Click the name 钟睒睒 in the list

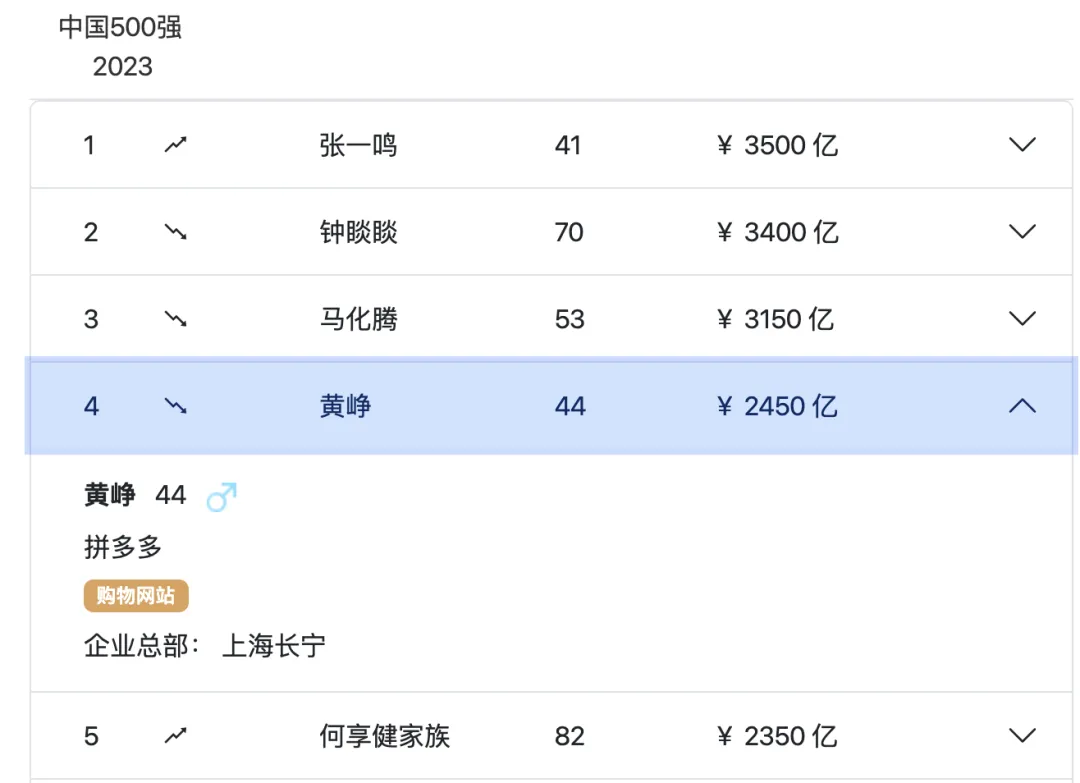358,232
